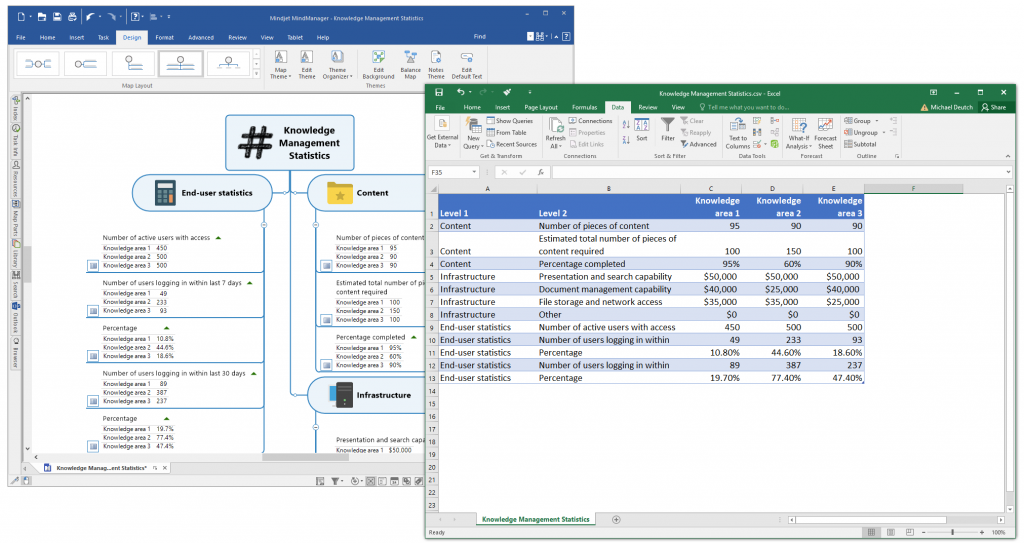Click the Insert Function fx icon
1024x543 pixels.
pos(541,173)
